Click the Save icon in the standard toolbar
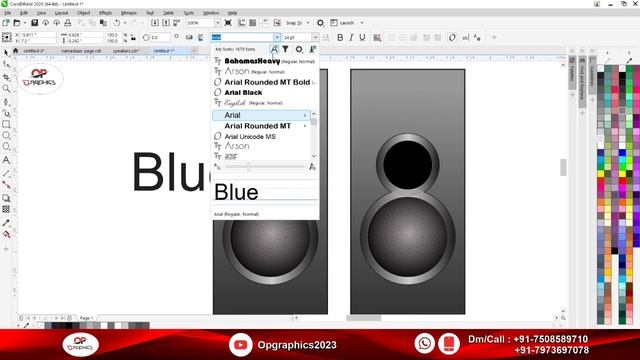 tap(35, 23)
